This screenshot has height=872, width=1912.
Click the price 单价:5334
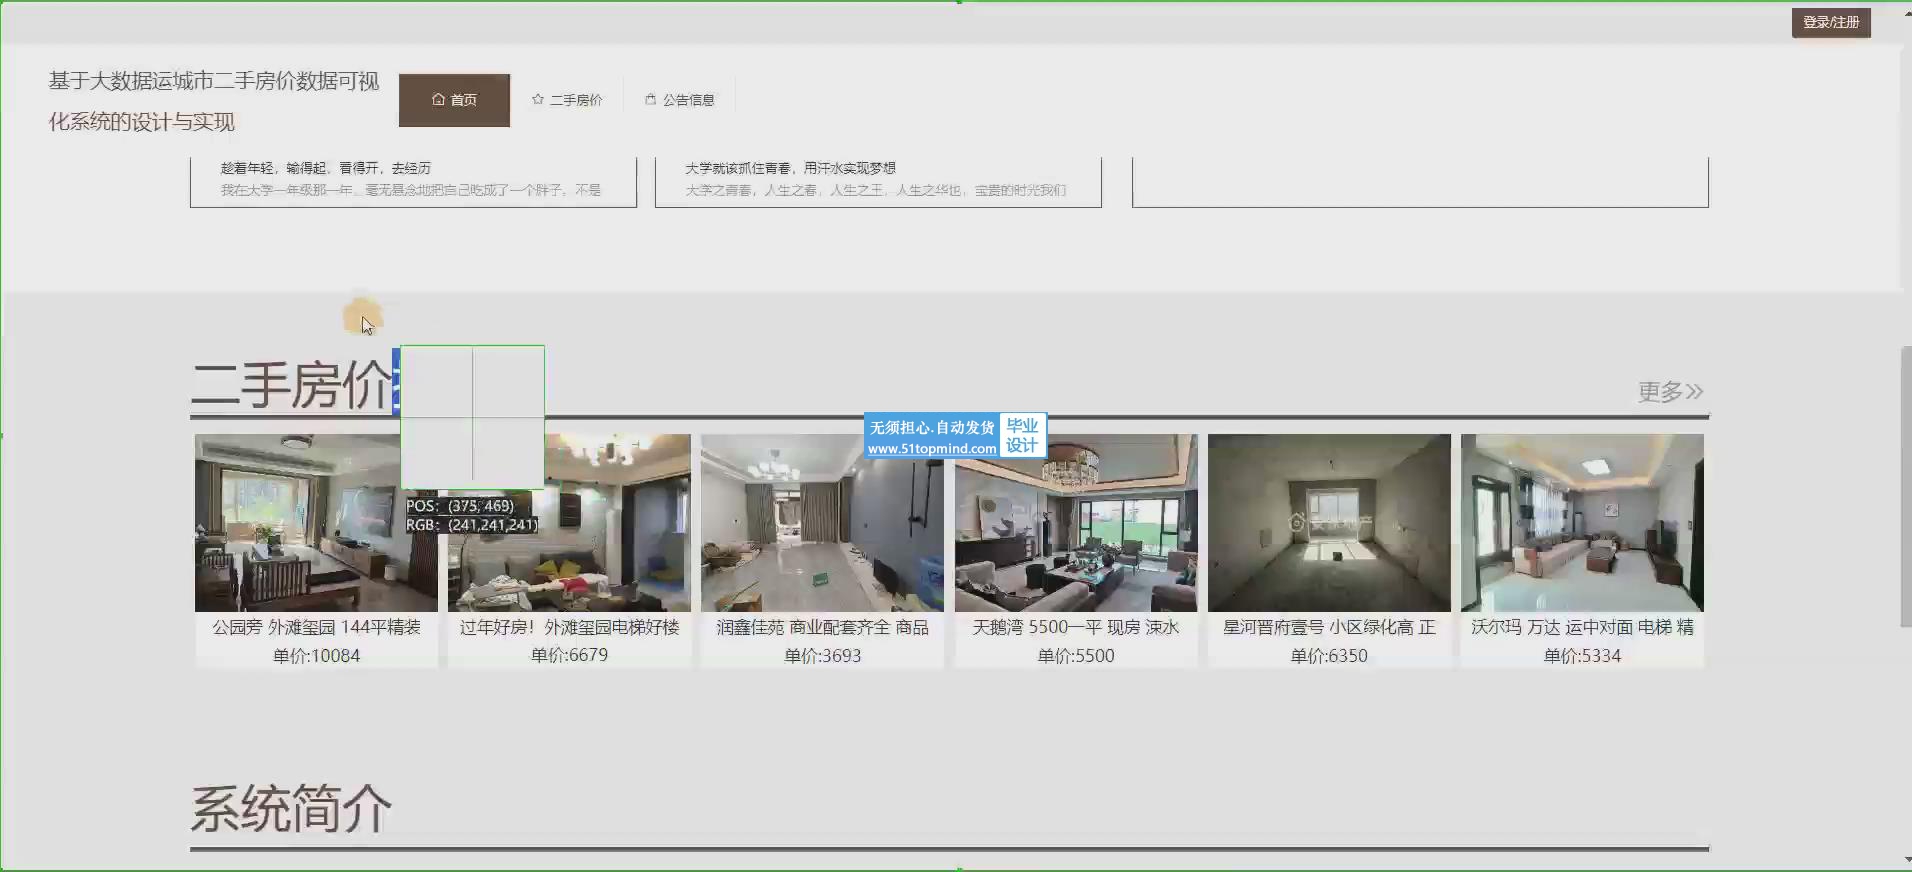point(1582,656)
